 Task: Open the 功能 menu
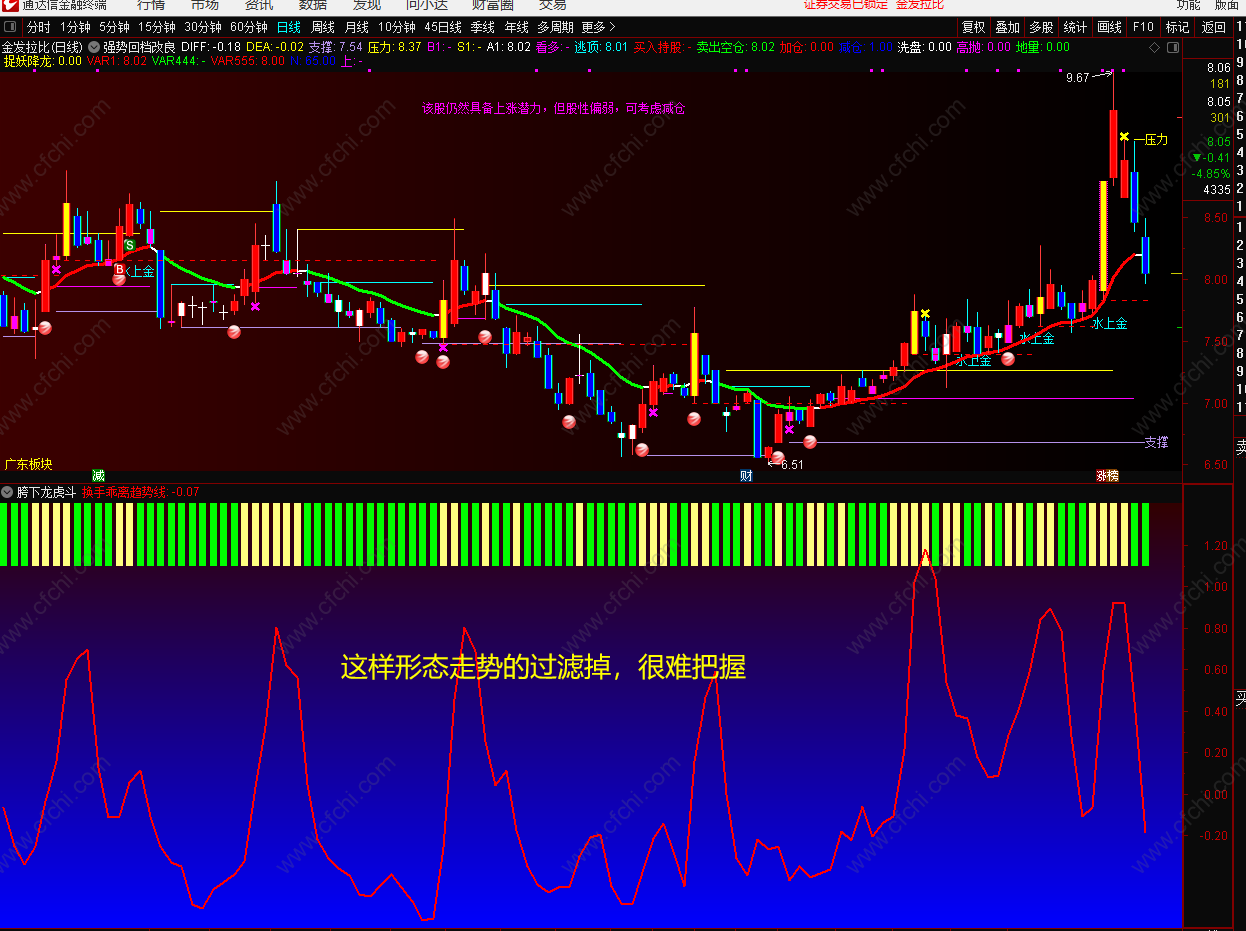[1187, 5]
